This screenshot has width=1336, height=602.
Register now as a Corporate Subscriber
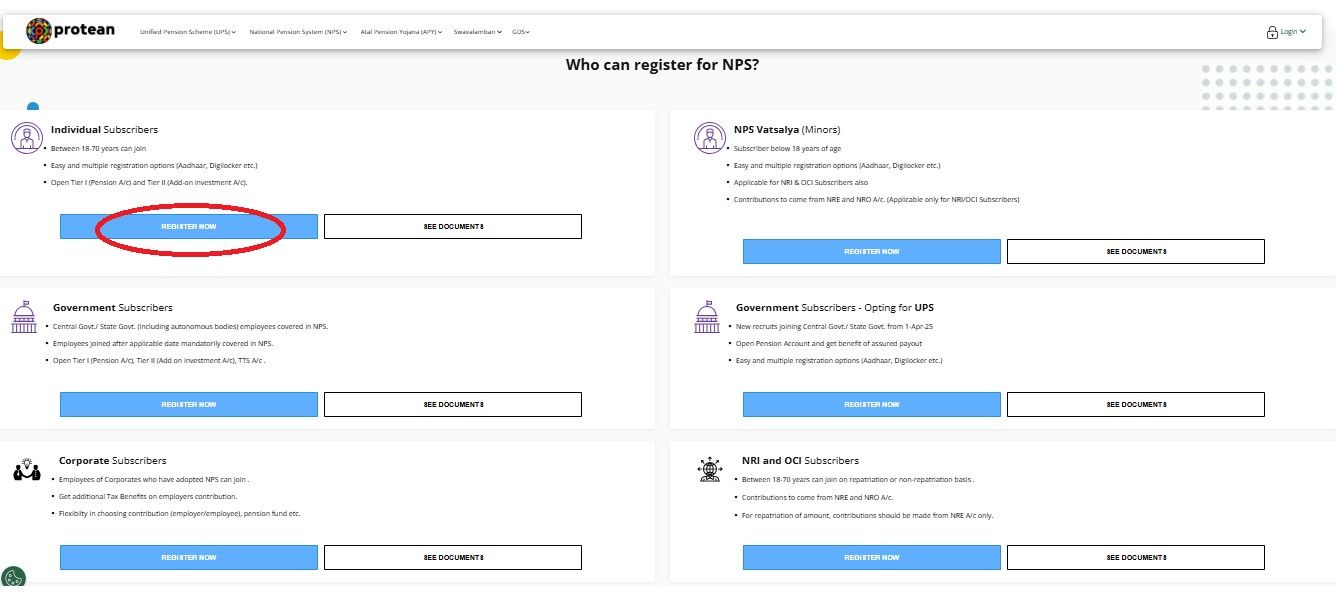pos(189,557)
